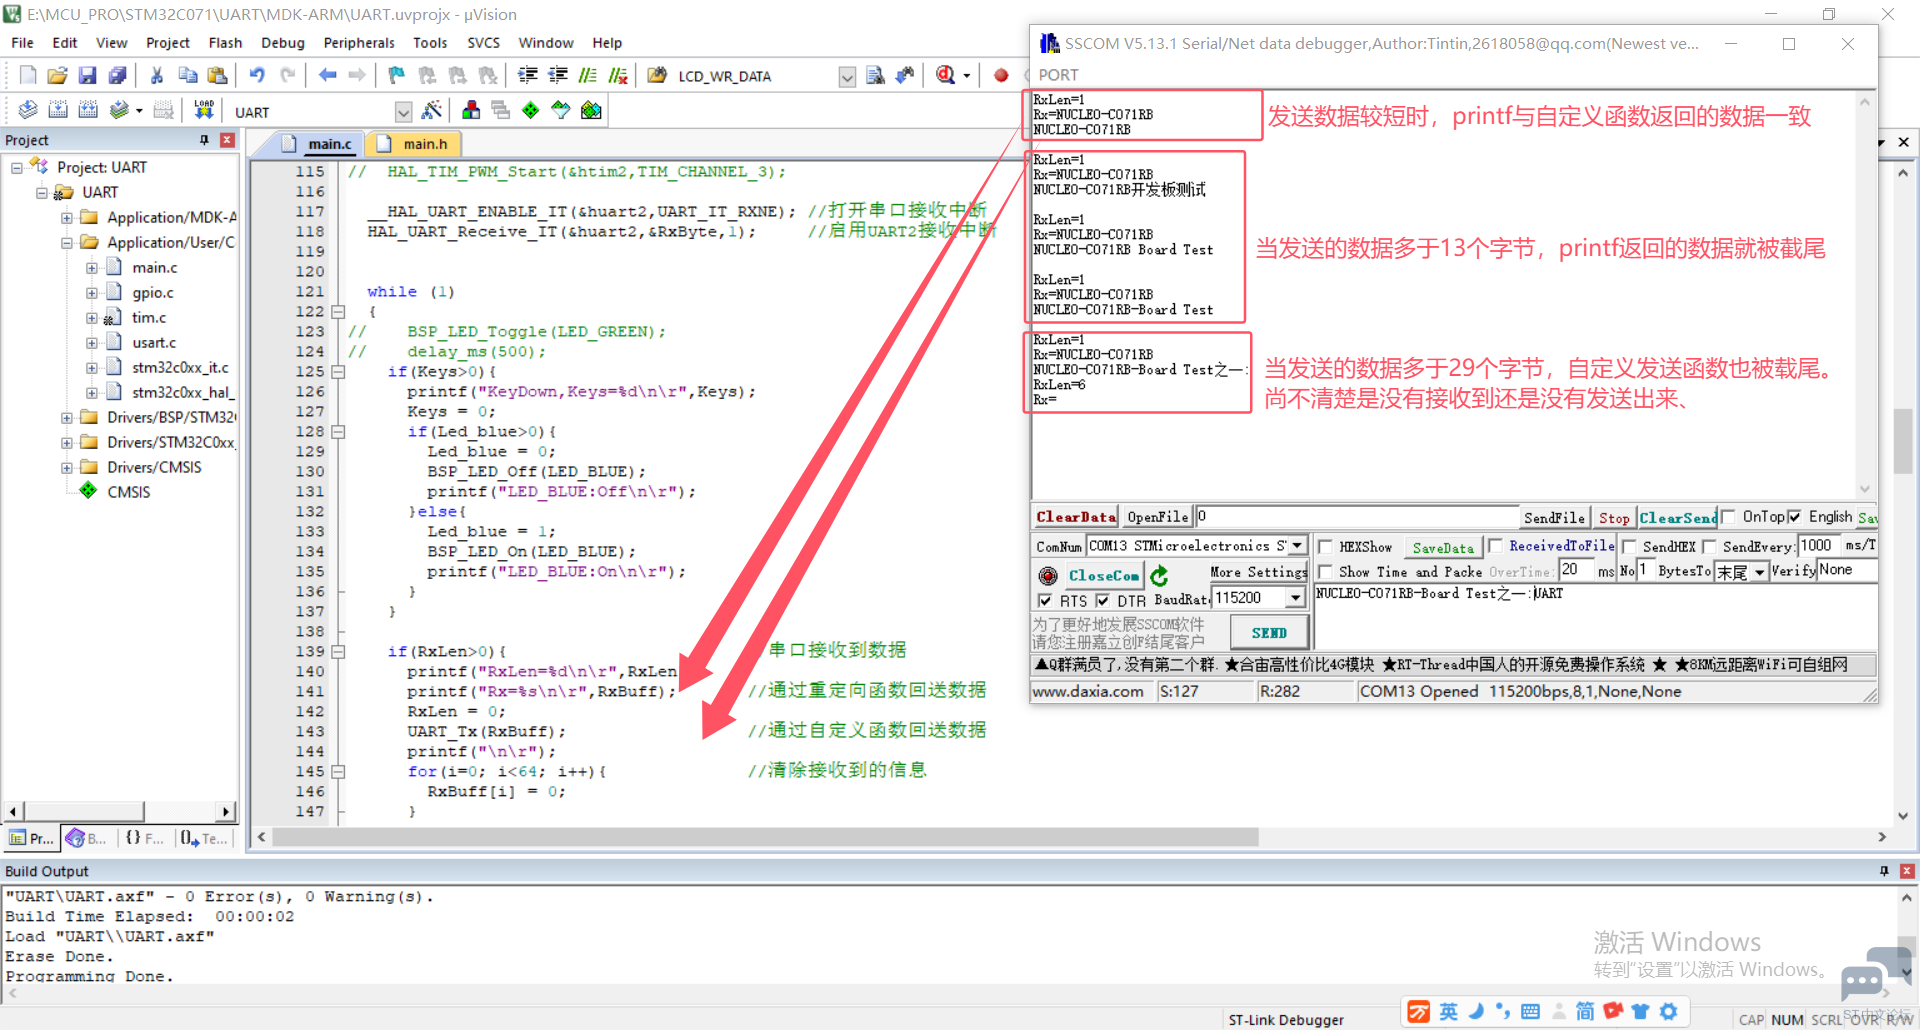Click the SSCOM receive area vertical scrollbar
The width and height of the screenshot is (1920, 1030).
pyautogui.click(x=1864, y=295)
